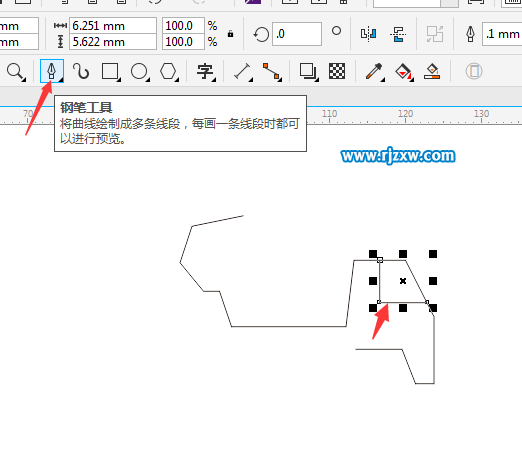Select the Ellipse tool
This screenshot has width=522, height=466.
(x=139, y=71)
